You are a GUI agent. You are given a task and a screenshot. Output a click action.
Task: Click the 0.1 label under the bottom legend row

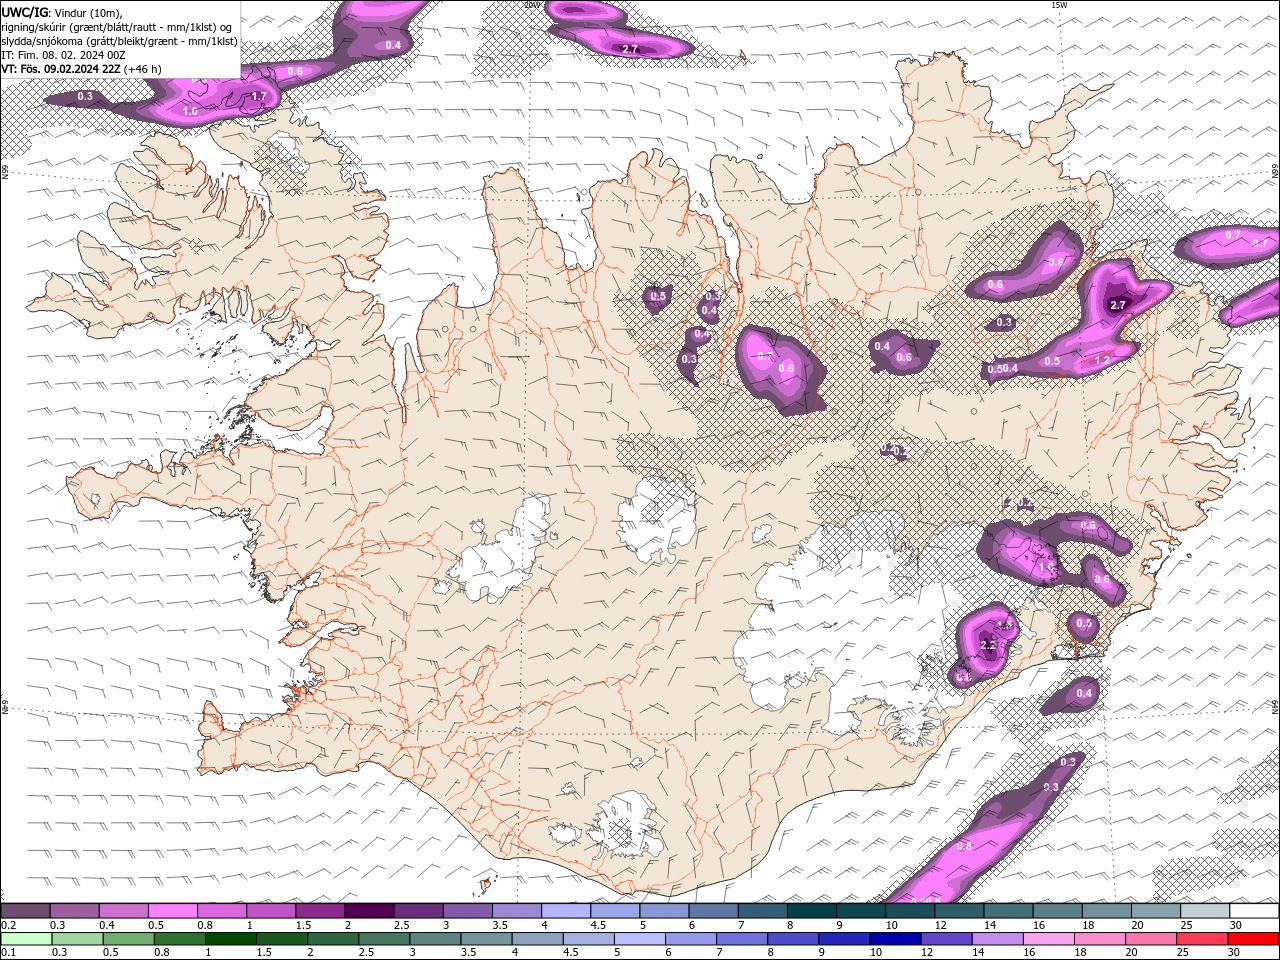9,953
